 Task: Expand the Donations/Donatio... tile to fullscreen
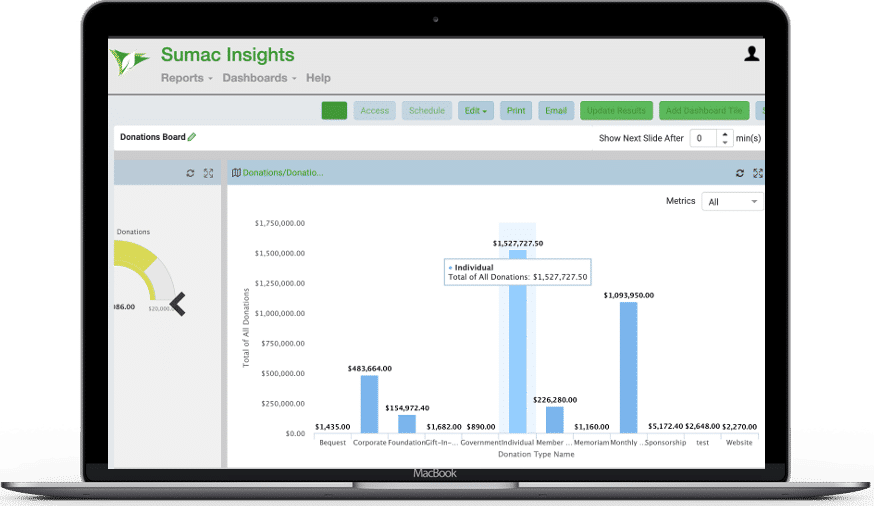pyautogui.click(x=758, y=173)
